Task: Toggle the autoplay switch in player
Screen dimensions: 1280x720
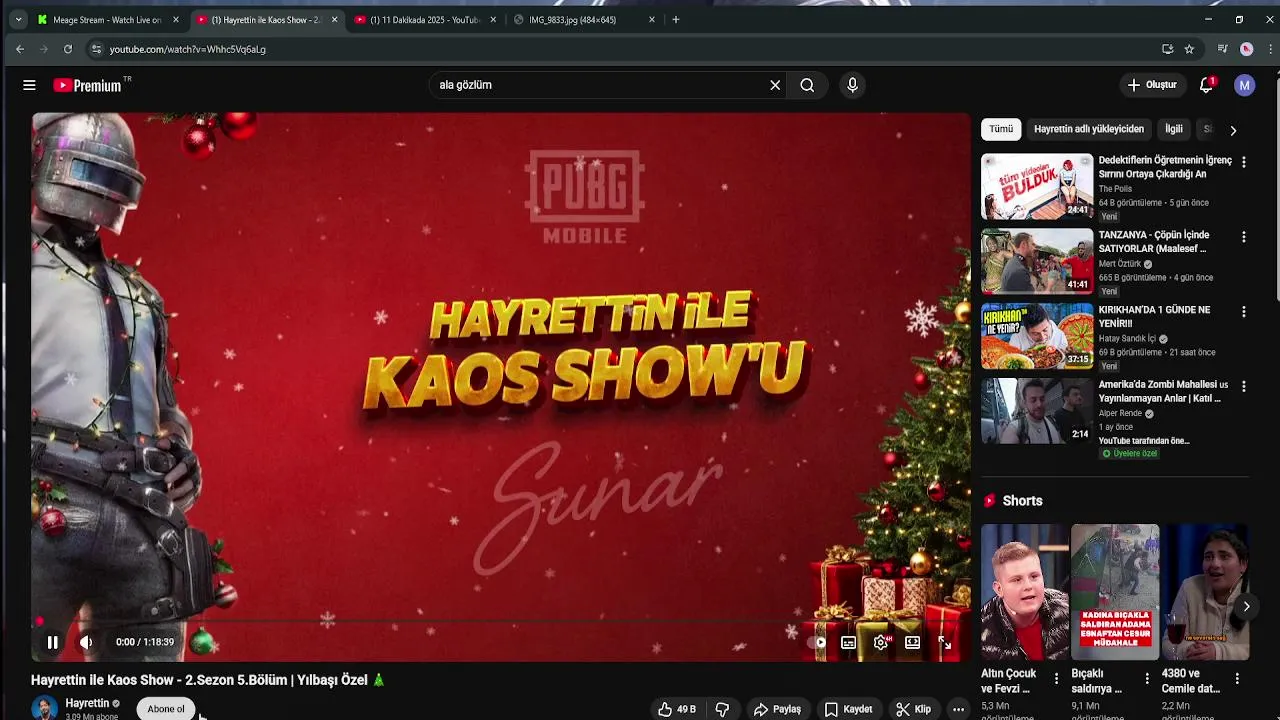Action: [x=817, y=642]
